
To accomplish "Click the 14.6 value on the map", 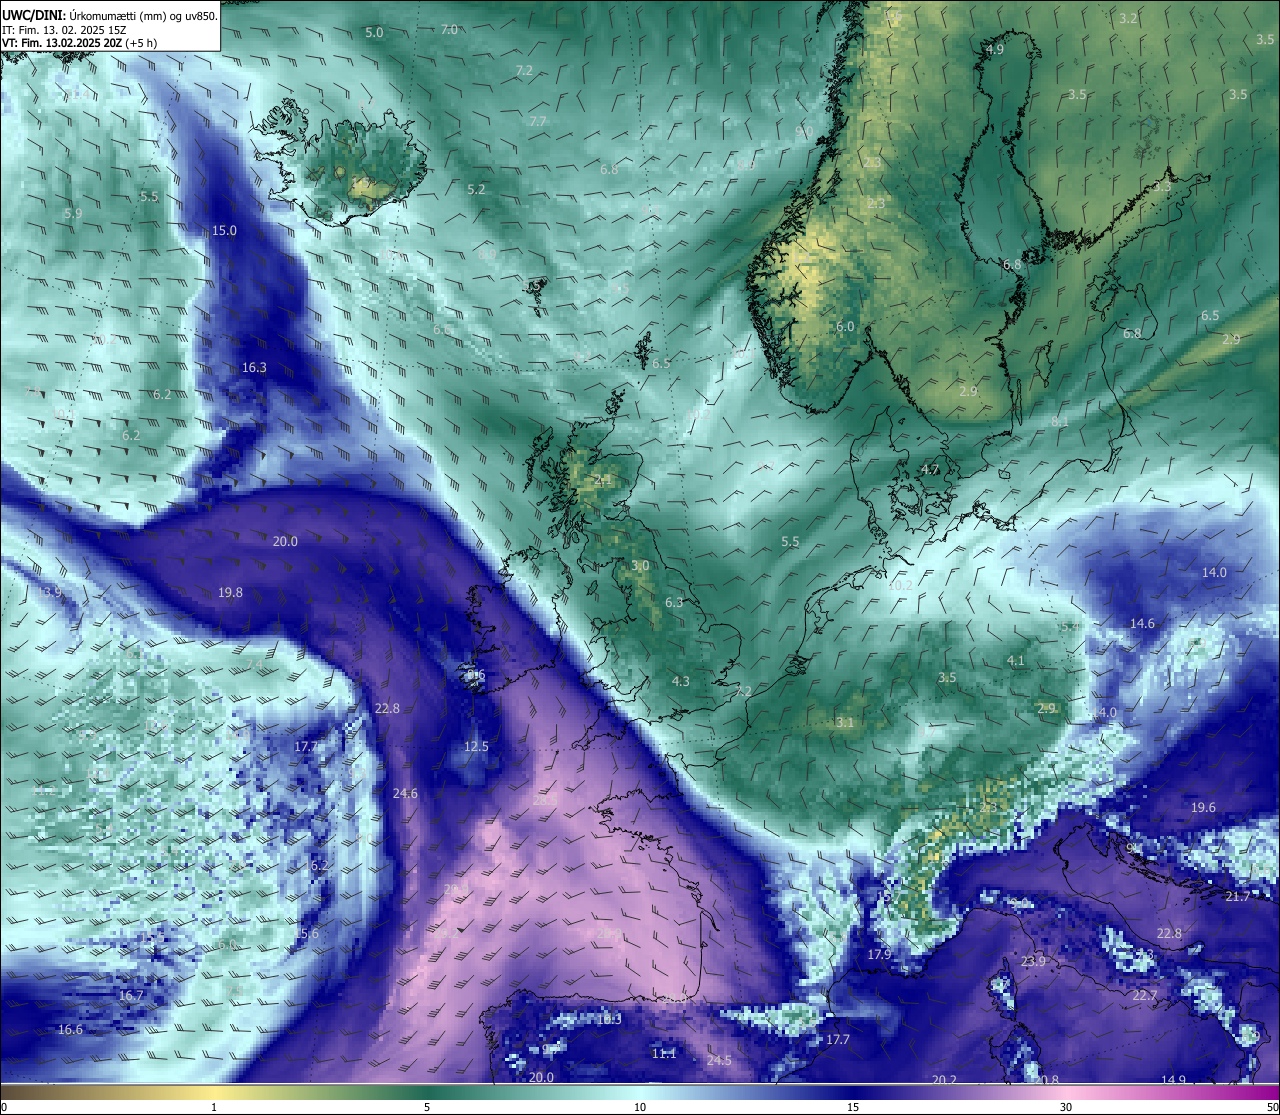I will [x=1142, y=624].
